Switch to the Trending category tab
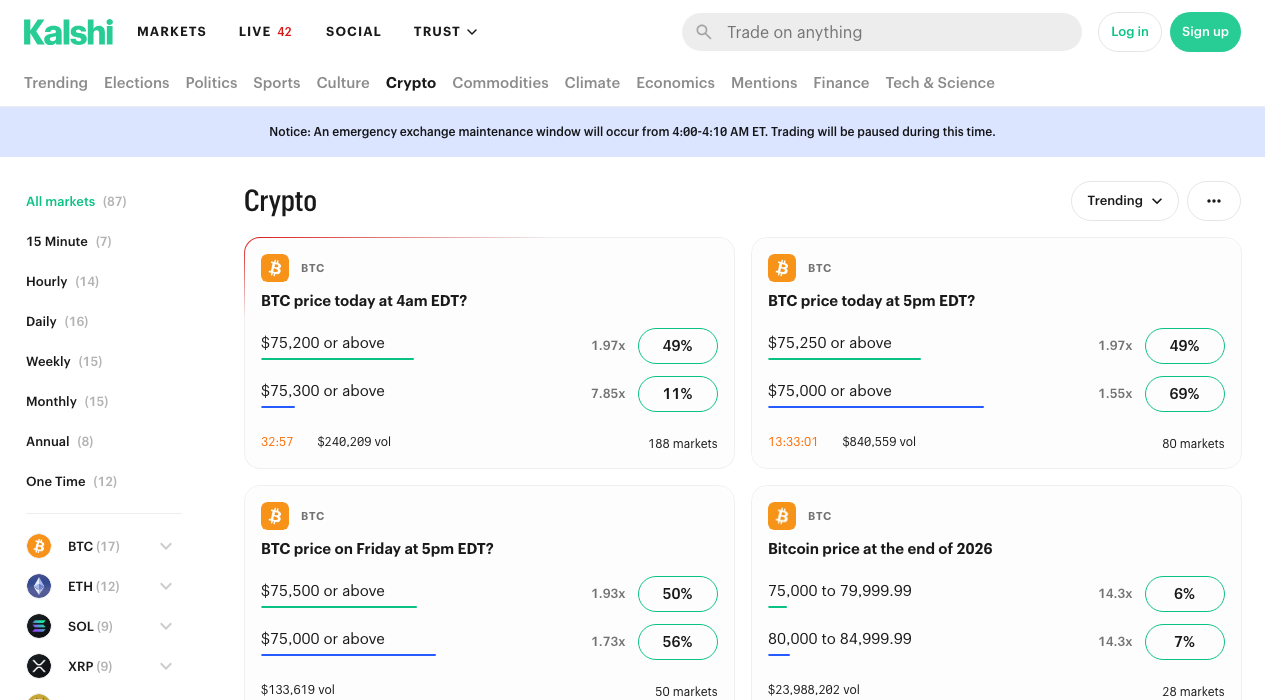 56,83
